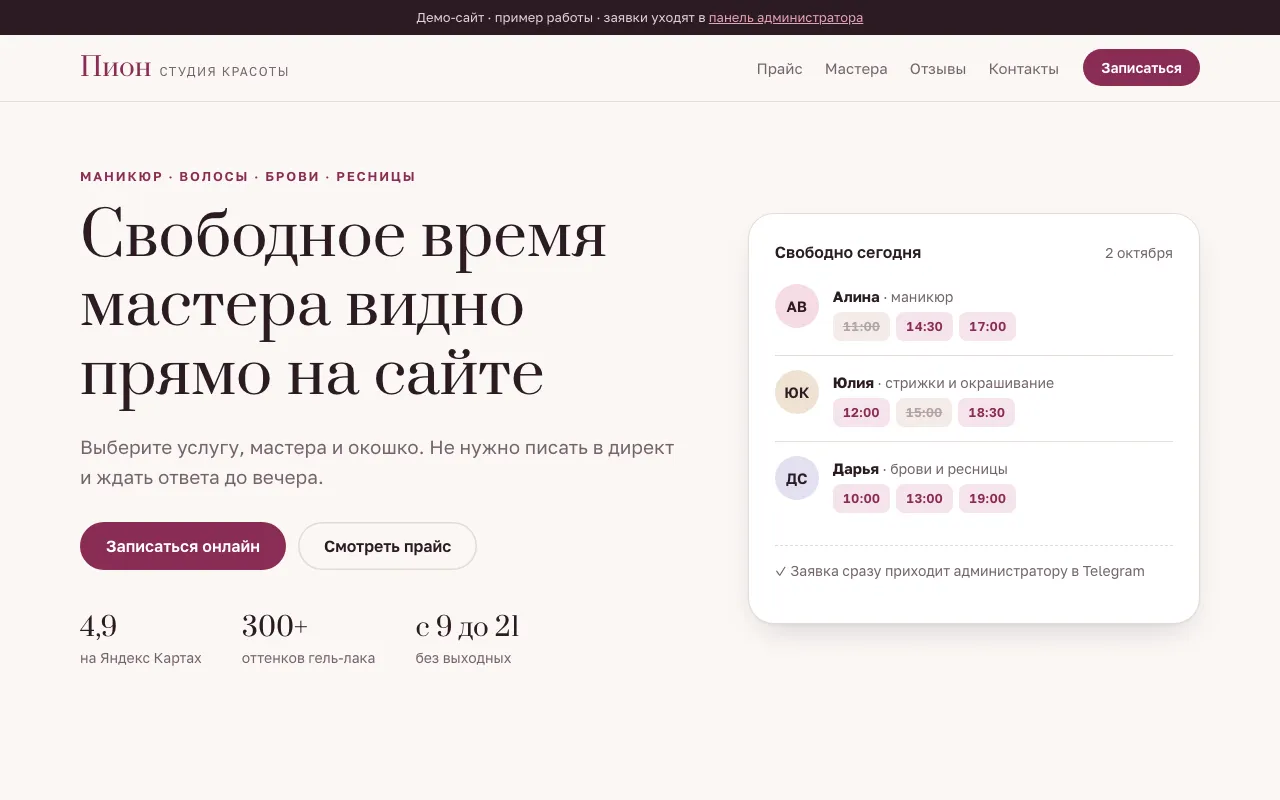Screen dimensions: 1280x800
Task: Select the 19:00 slot for Дарья
Action: pos(987,498)
